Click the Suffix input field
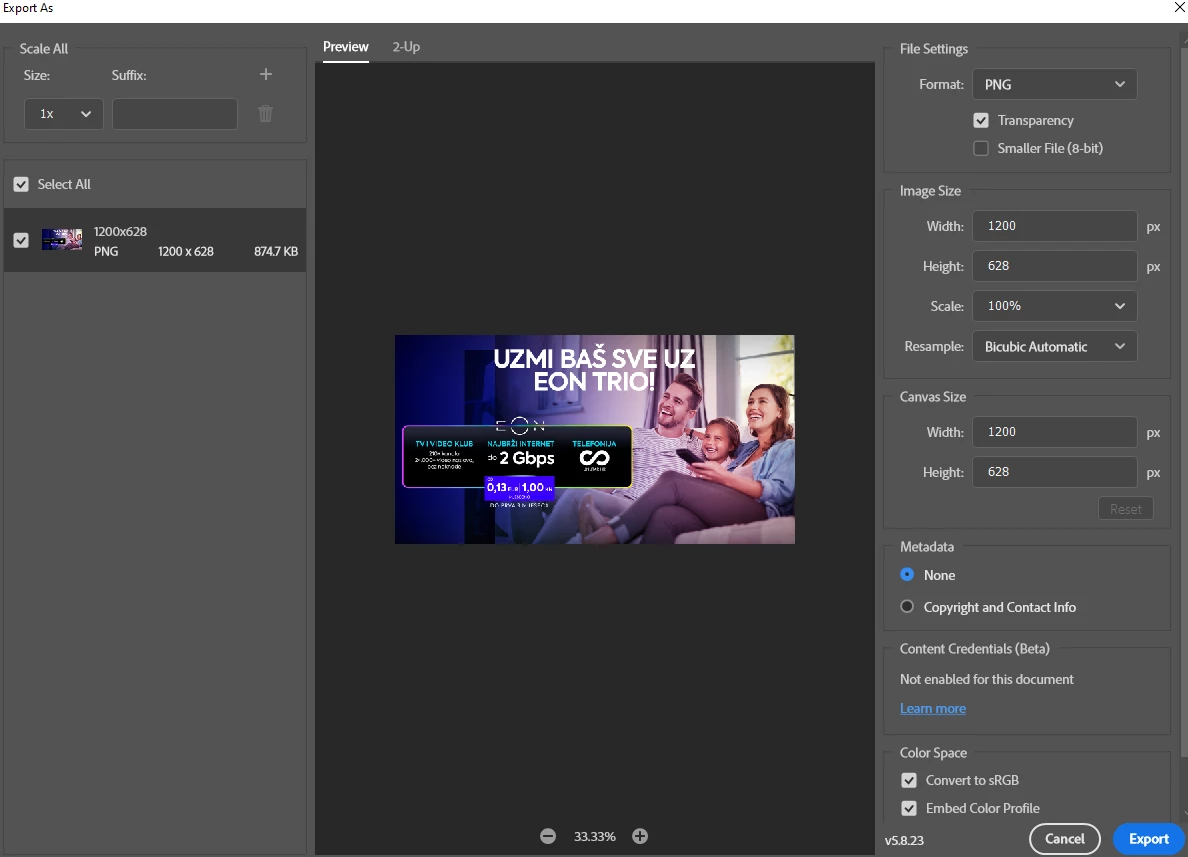The height and width of the screenshot is (857, 1188). pos(175,114)
